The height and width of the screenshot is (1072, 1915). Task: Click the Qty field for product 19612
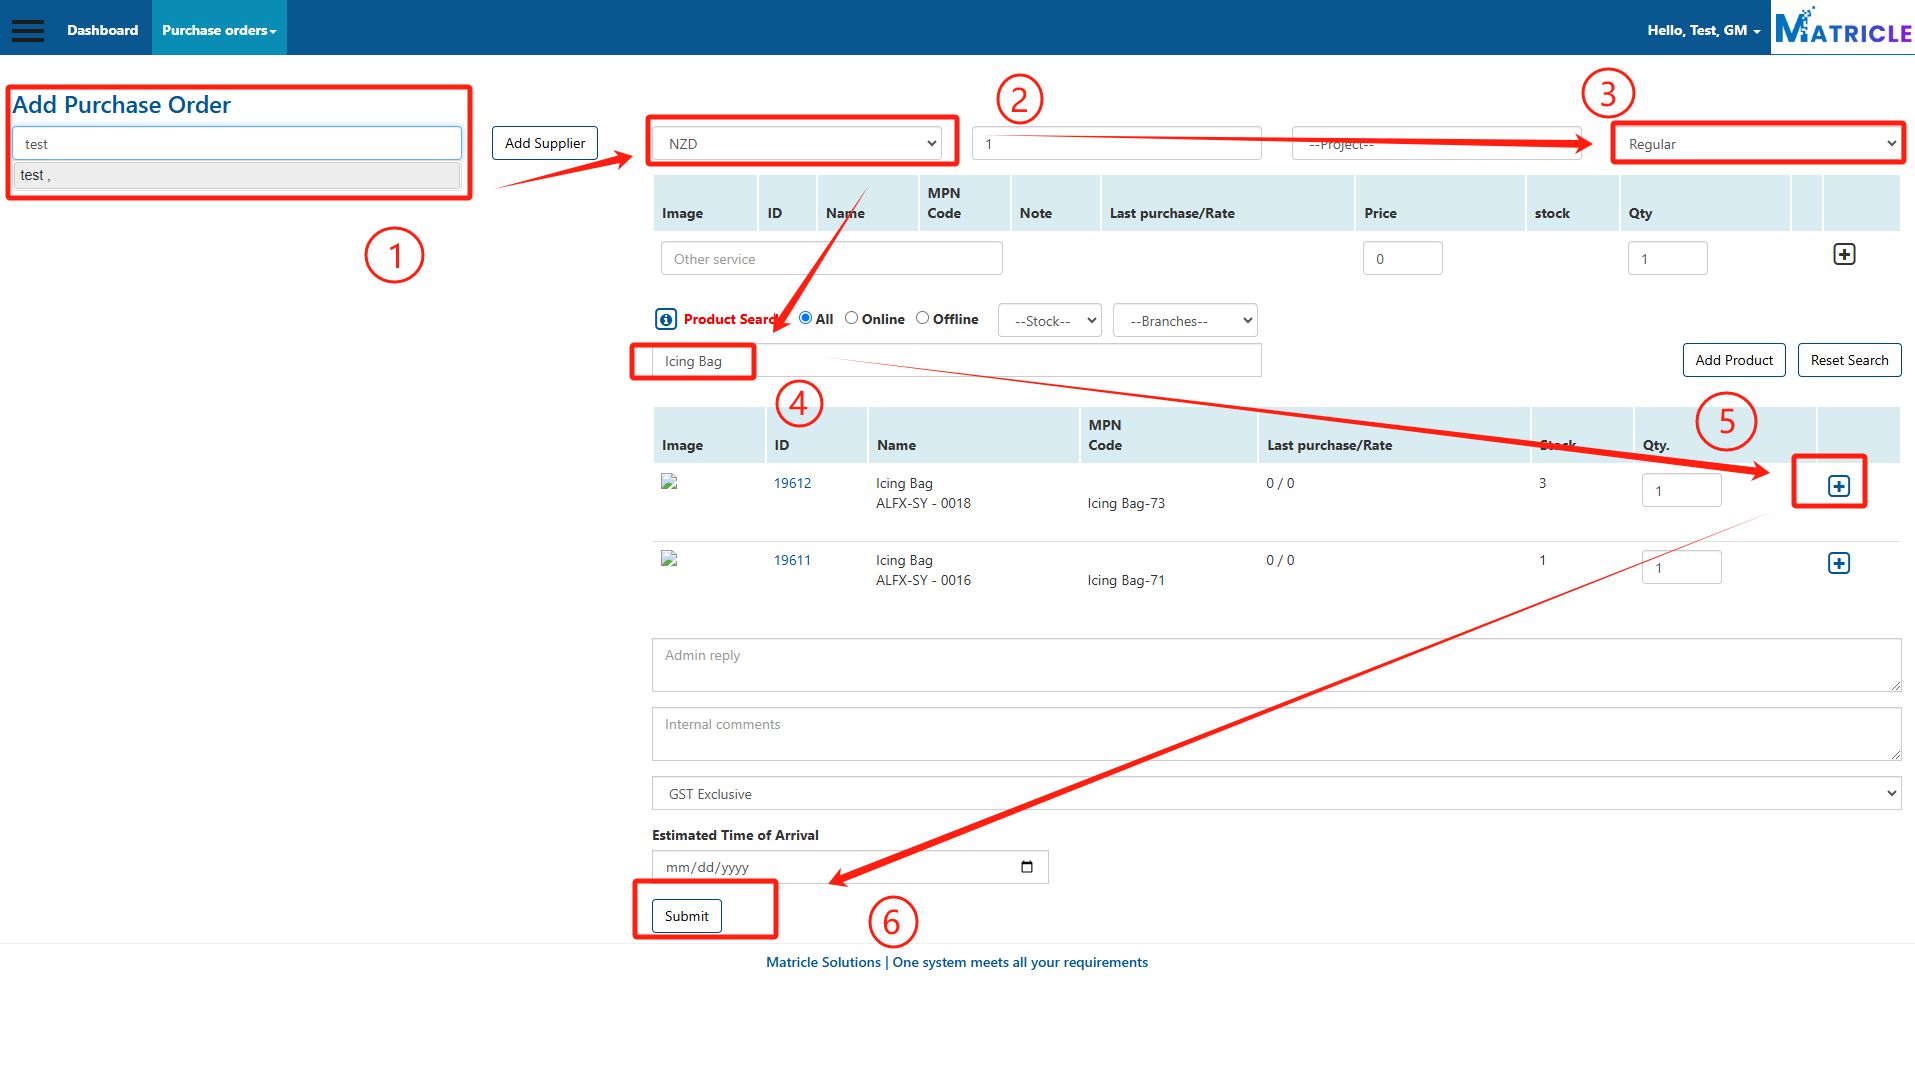[1681, 491]
